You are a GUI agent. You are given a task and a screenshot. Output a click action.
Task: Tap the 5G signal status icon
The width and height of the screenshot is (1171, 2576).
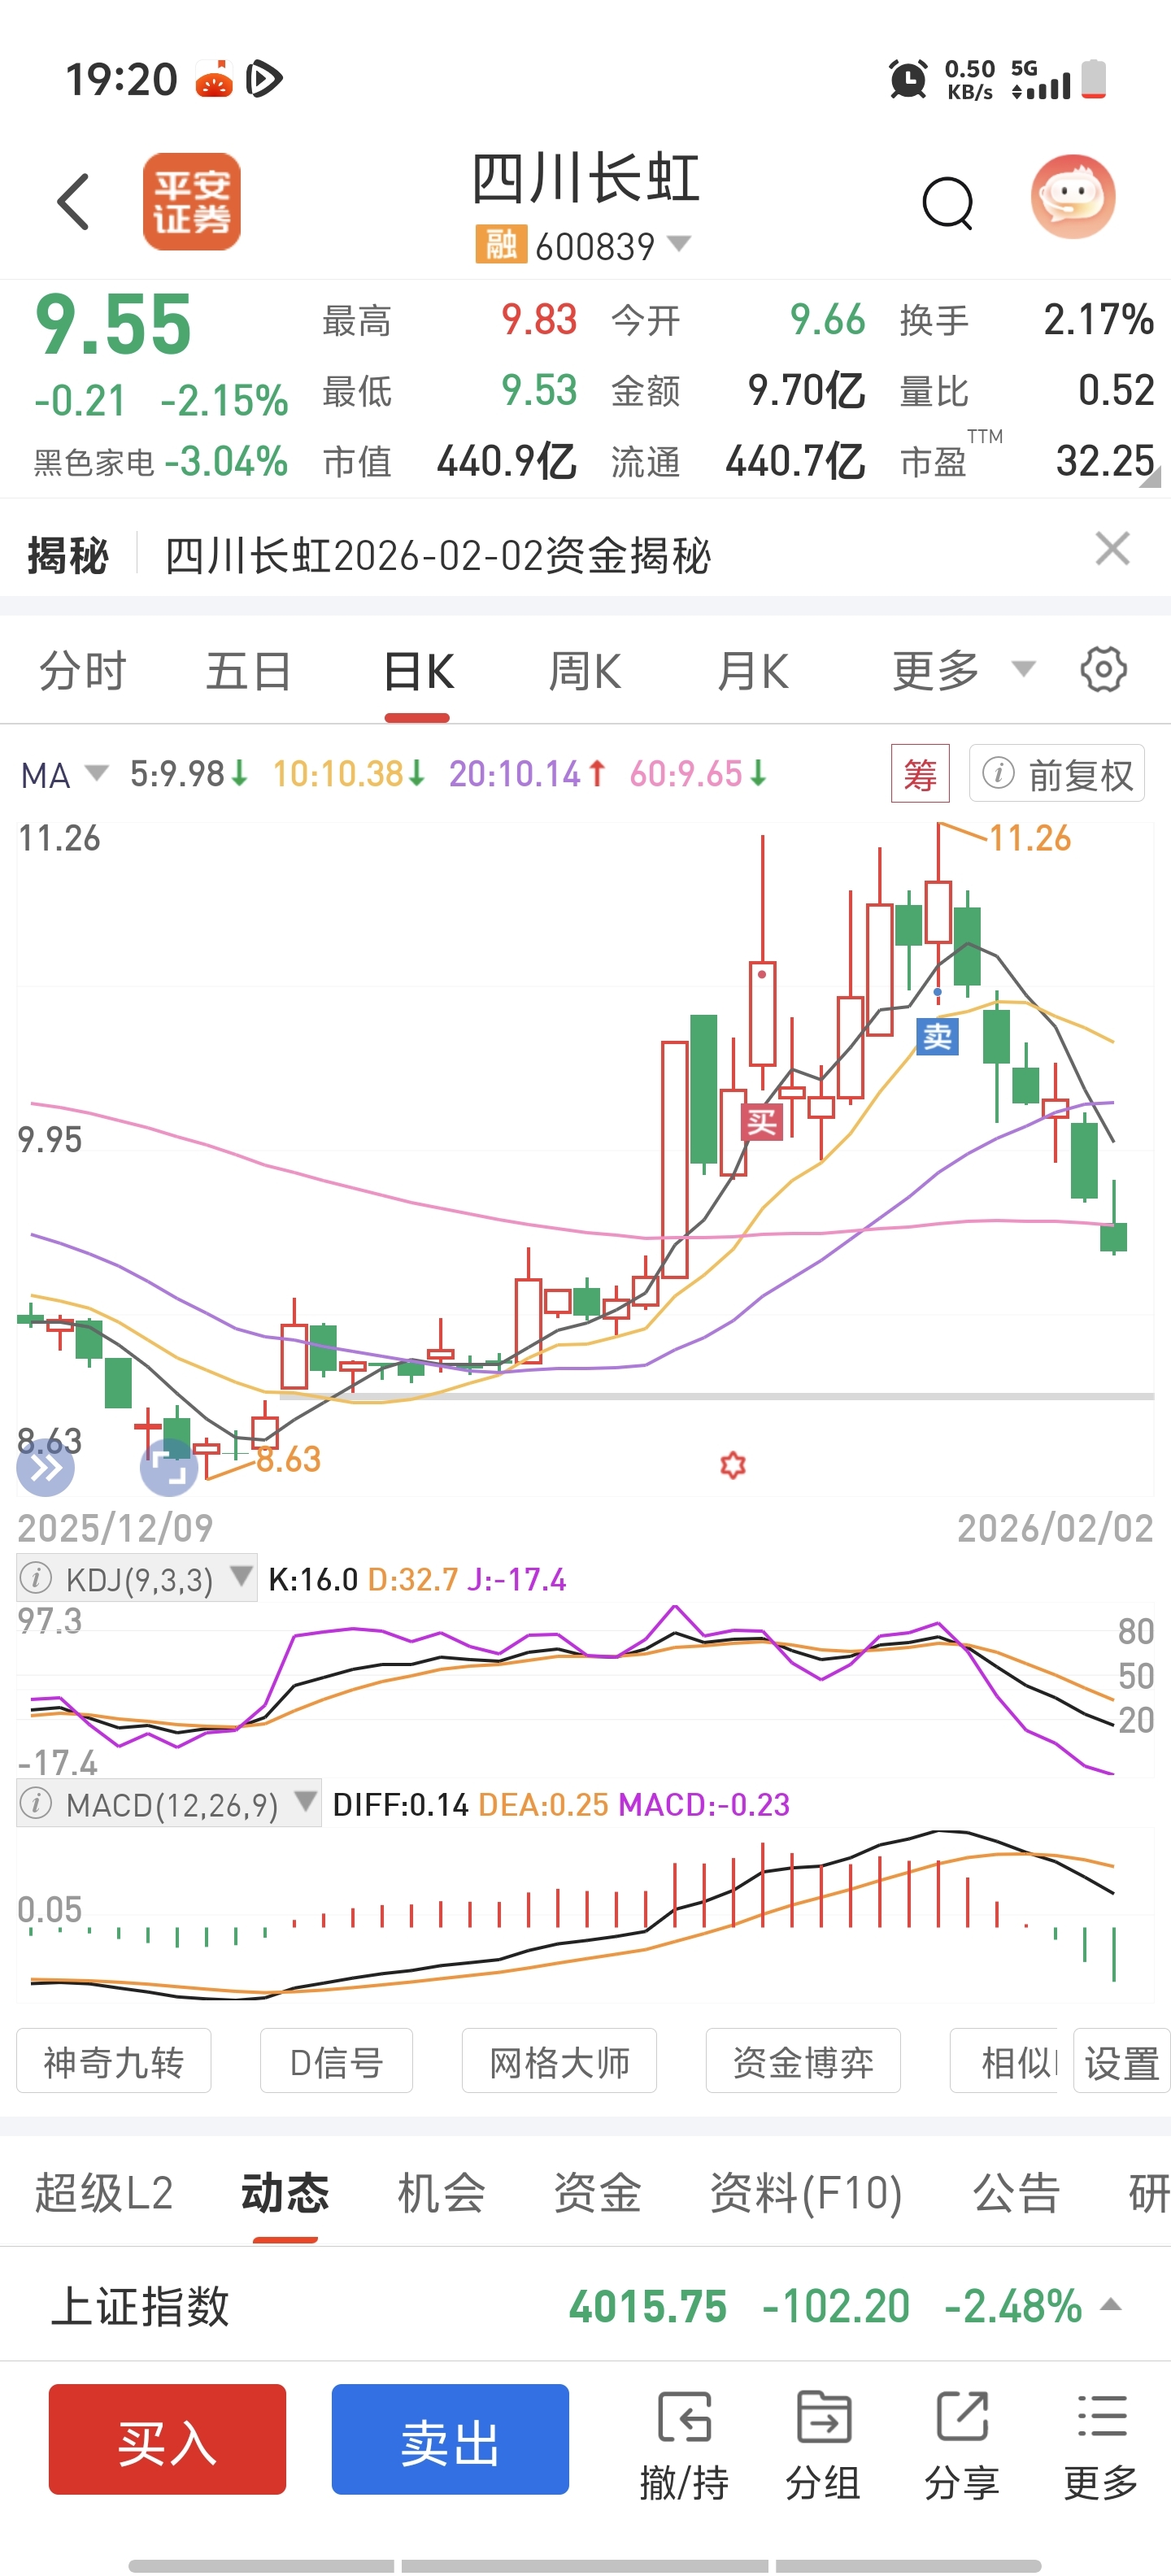point(1040,79)
